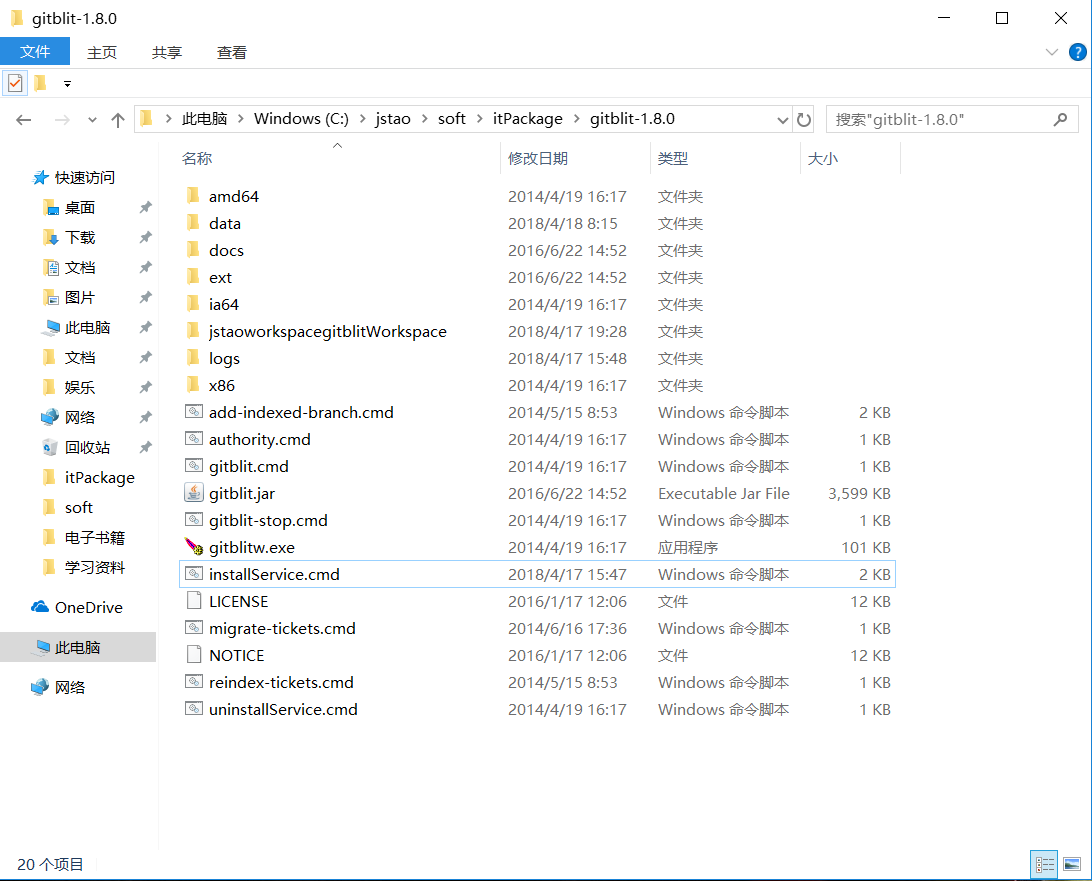1092x881 pixels.
Task: Toggle details list view in status bar
Action: [x=1044, y=864]
